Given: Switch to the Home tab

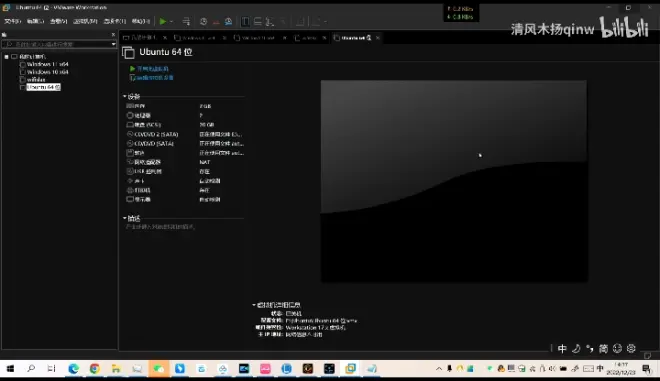Looking at the screenshot, I should (140, 38).
